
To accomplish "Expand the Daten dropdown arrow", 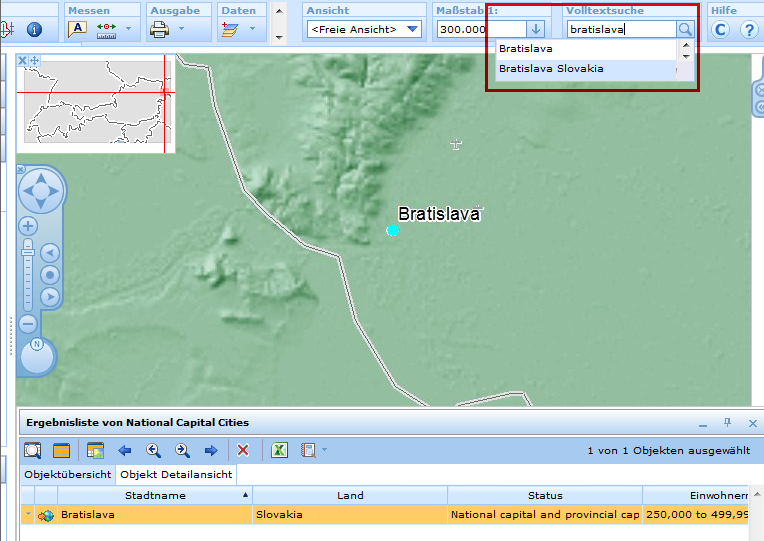I will click(253, 29).
